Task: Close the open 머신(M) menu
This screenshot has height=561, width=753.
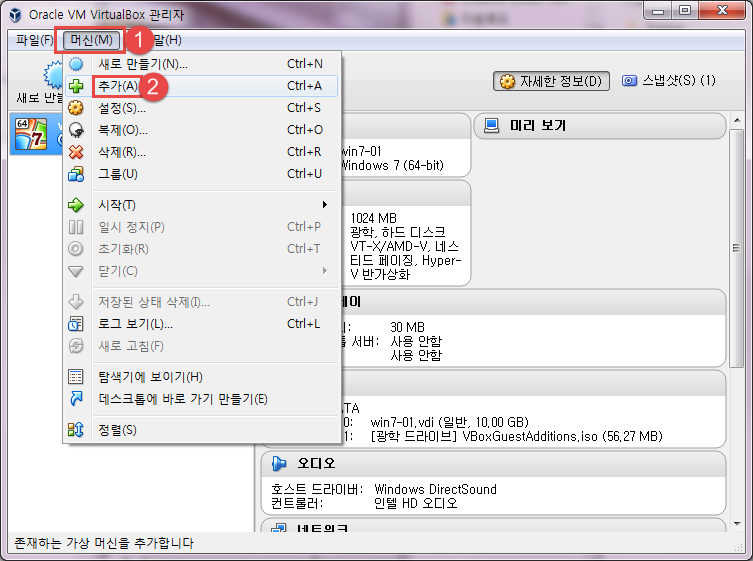Action: pos(91,40)
